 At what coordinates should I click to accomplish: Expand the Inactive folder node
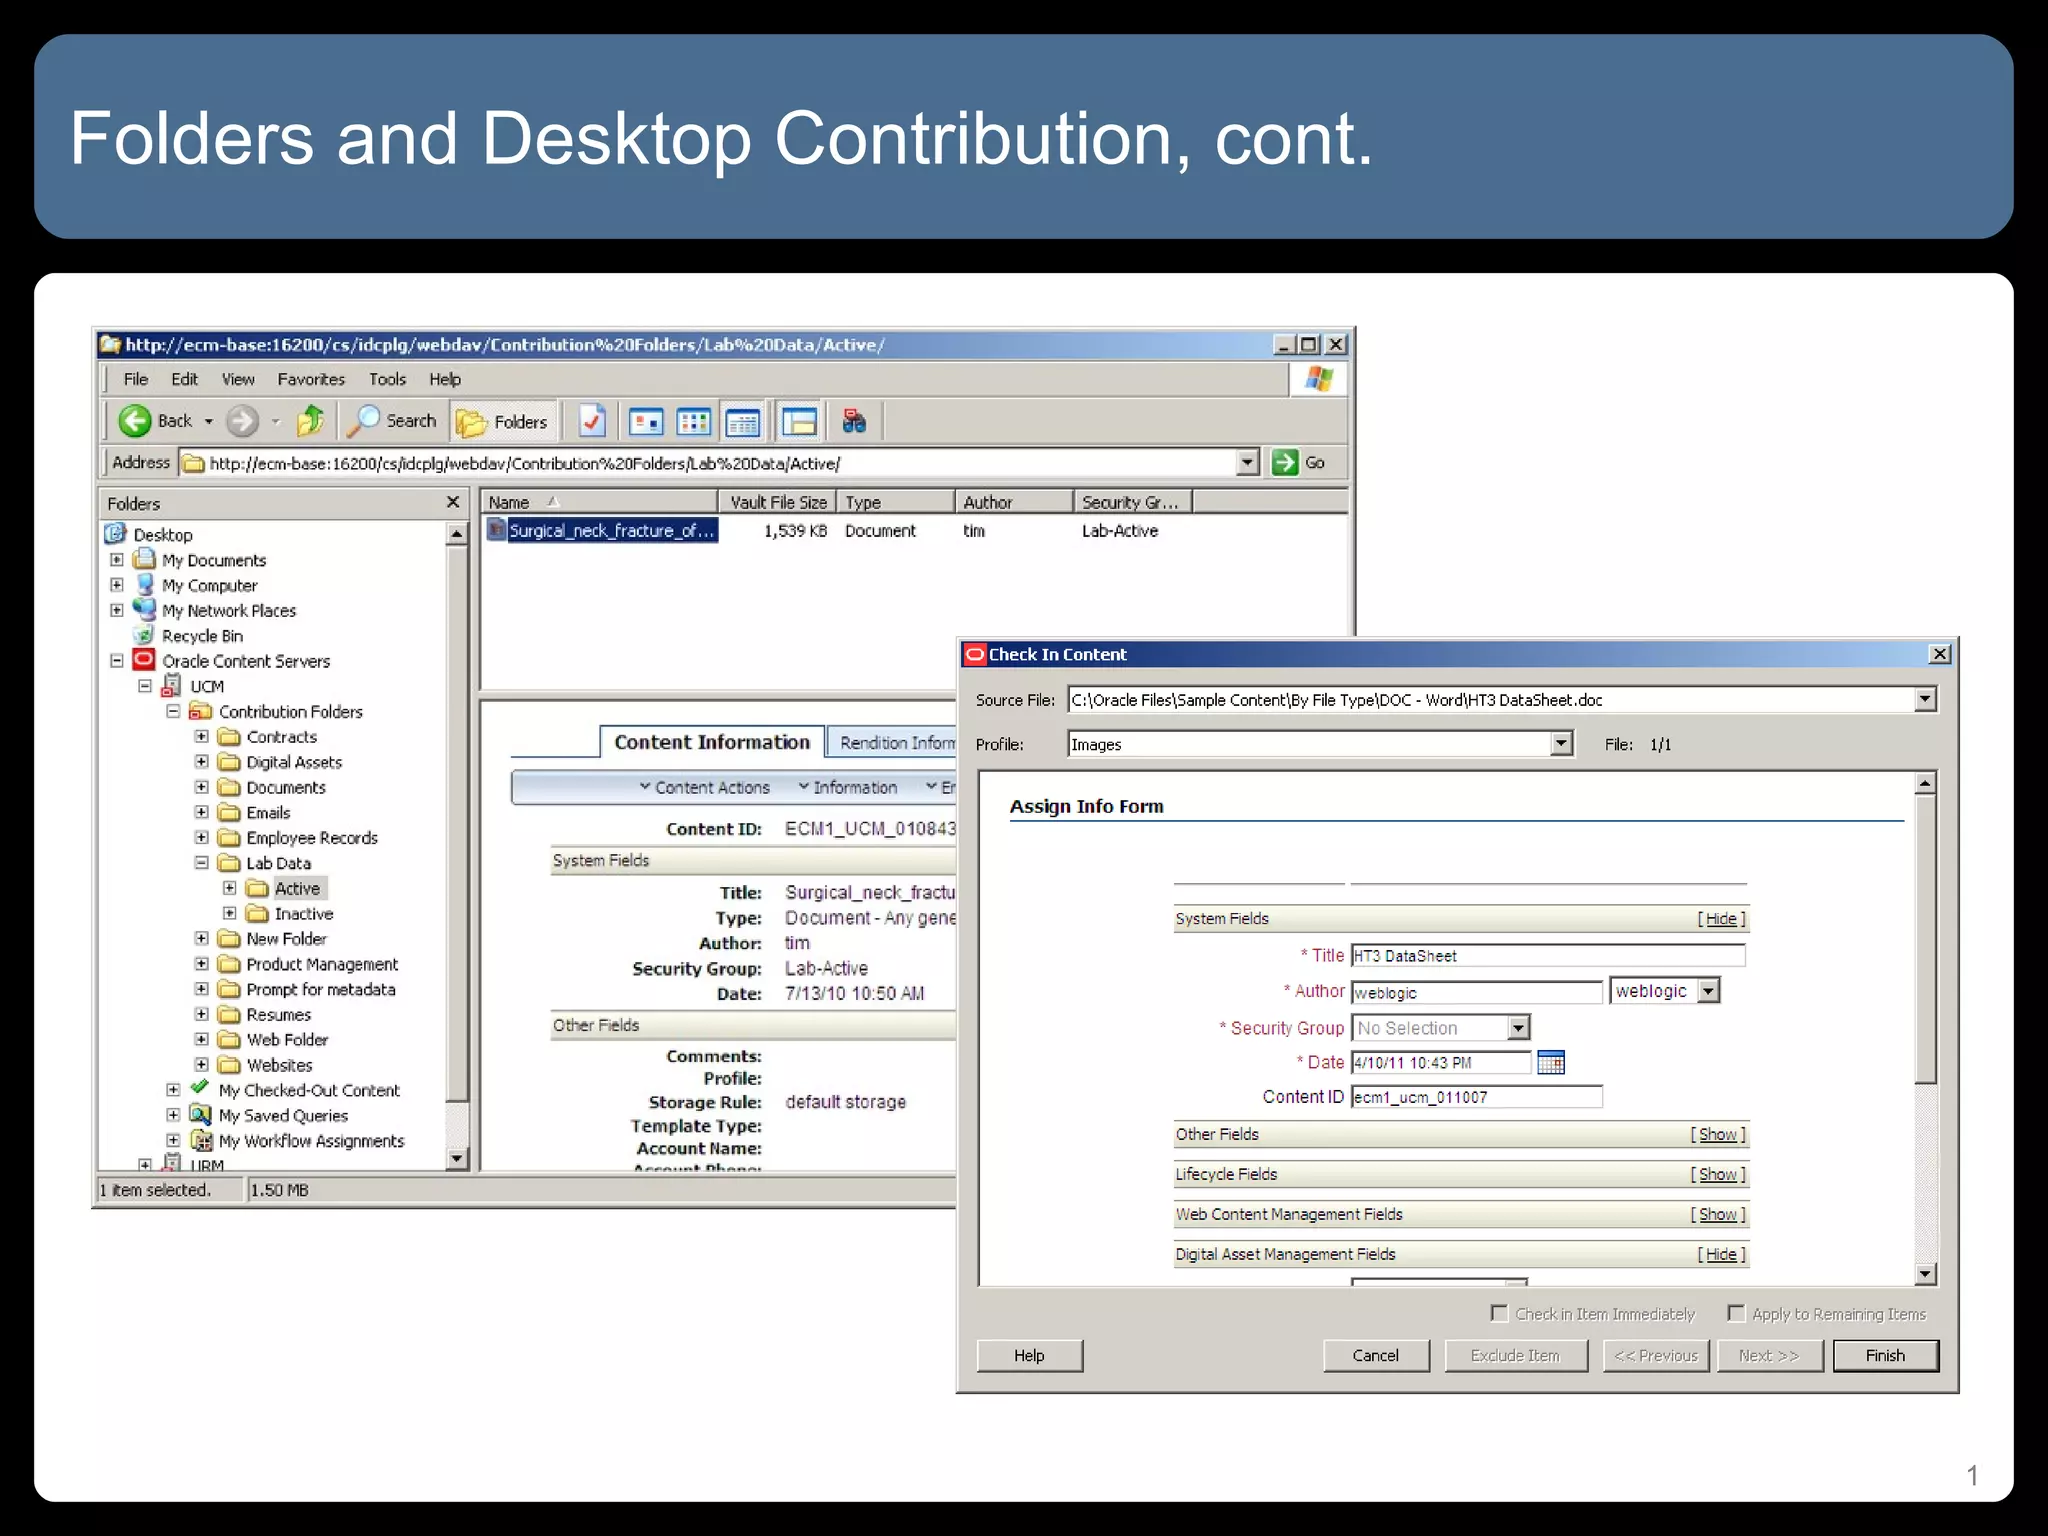point(229,912)
